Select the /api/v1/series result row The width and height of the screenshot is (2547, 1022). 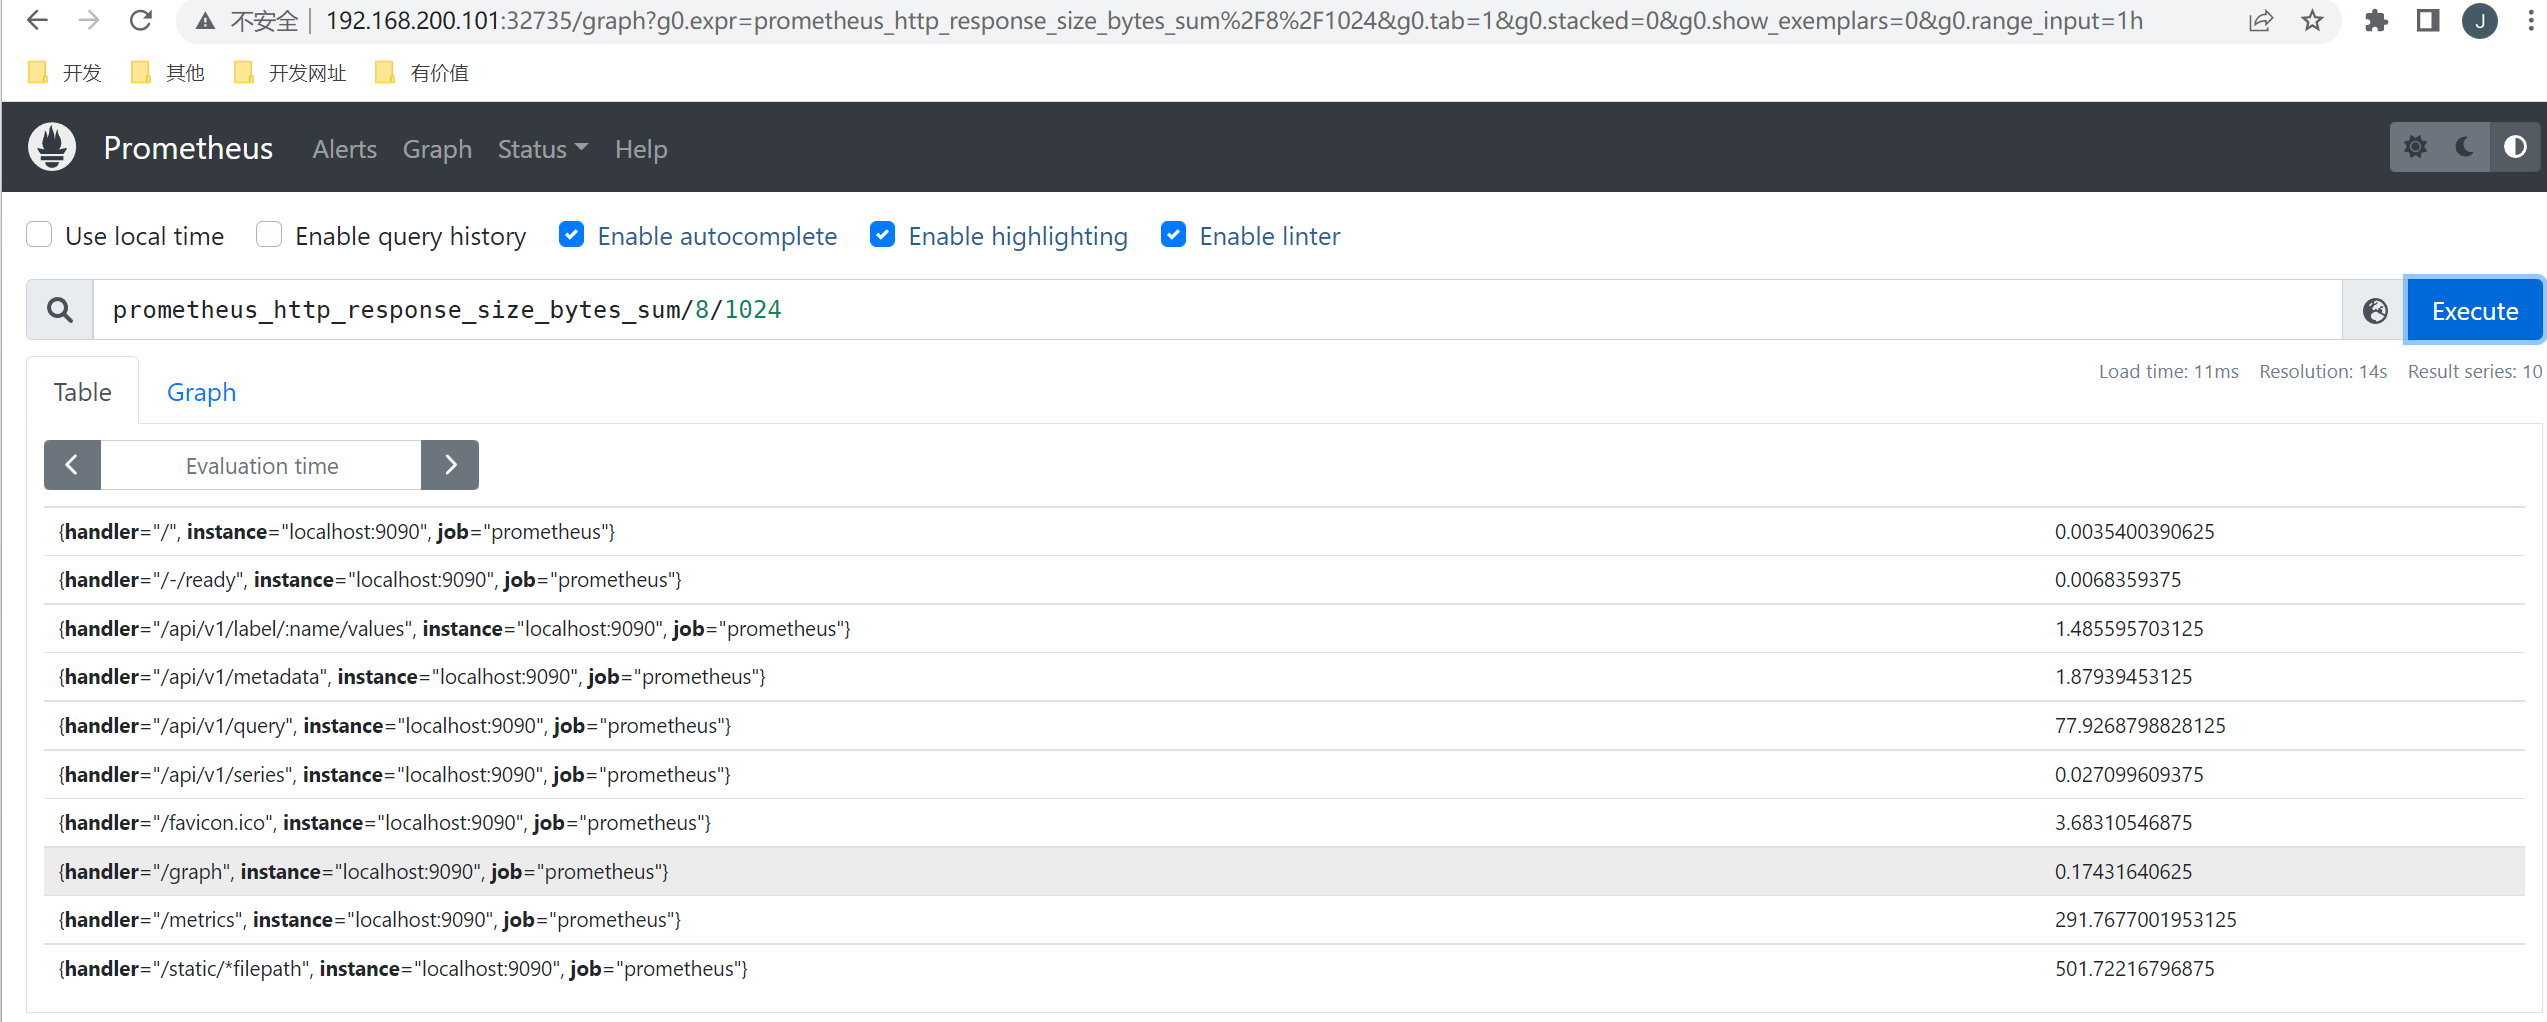coord(1284,775)
